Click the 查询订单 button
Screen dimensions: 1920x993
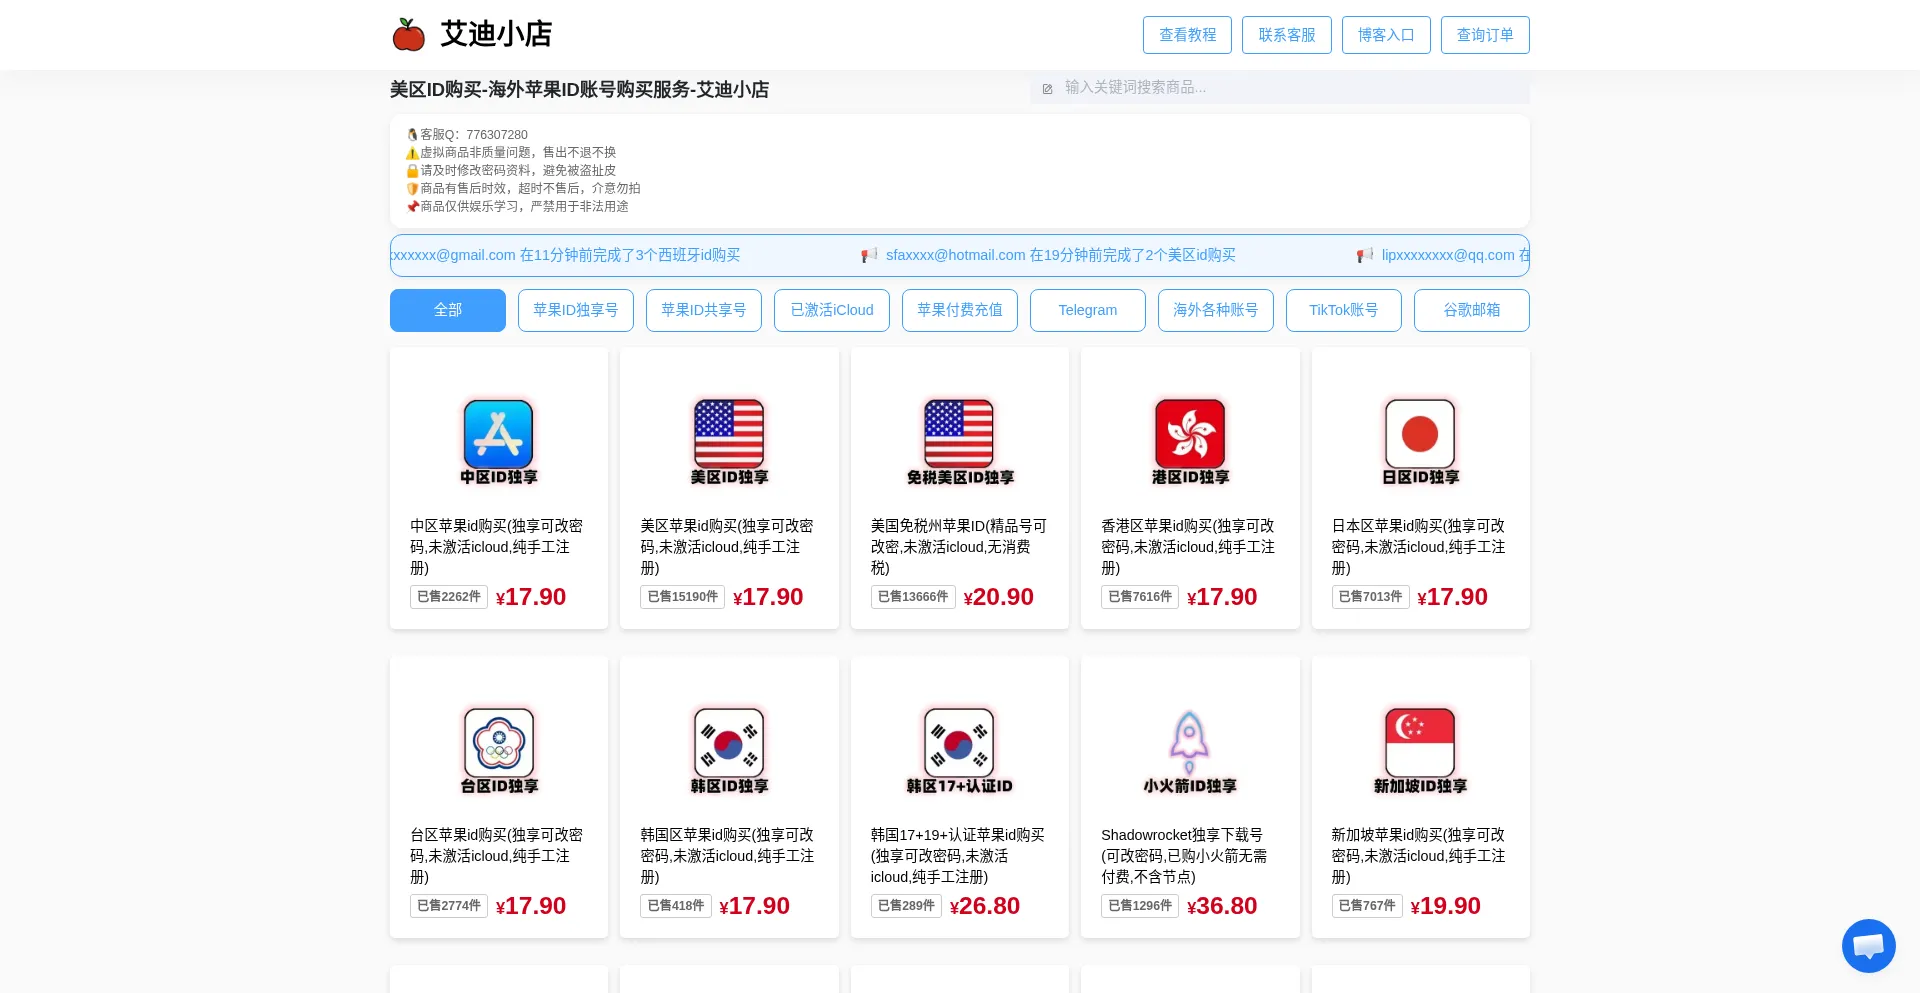click(x=1485, y=35)
